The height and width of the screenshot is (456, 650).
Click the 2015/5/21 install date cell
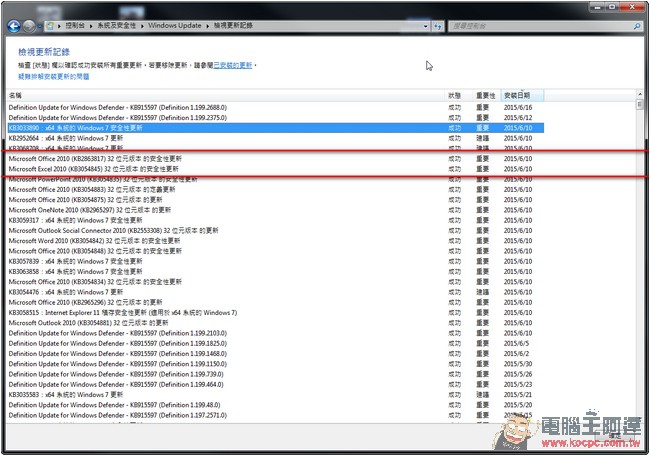click(x=518, y=395)
